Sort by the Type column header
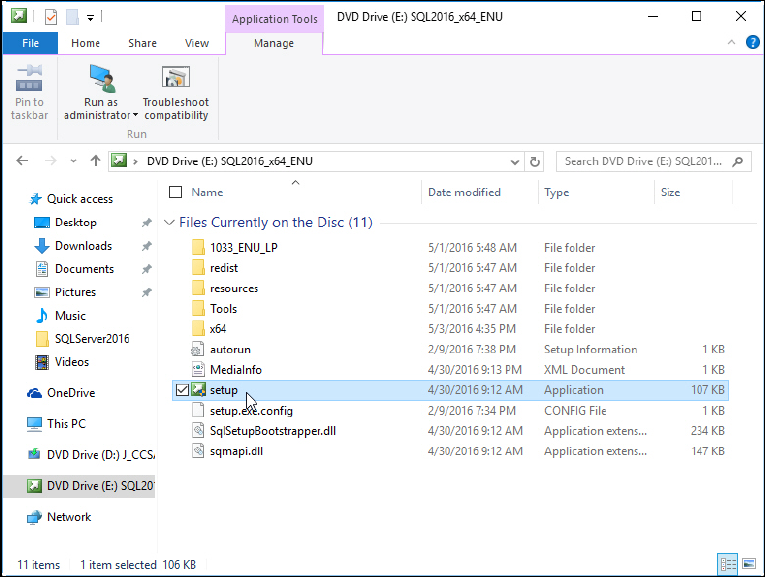Screen dimensions: 765x577 tap(557, 192)
